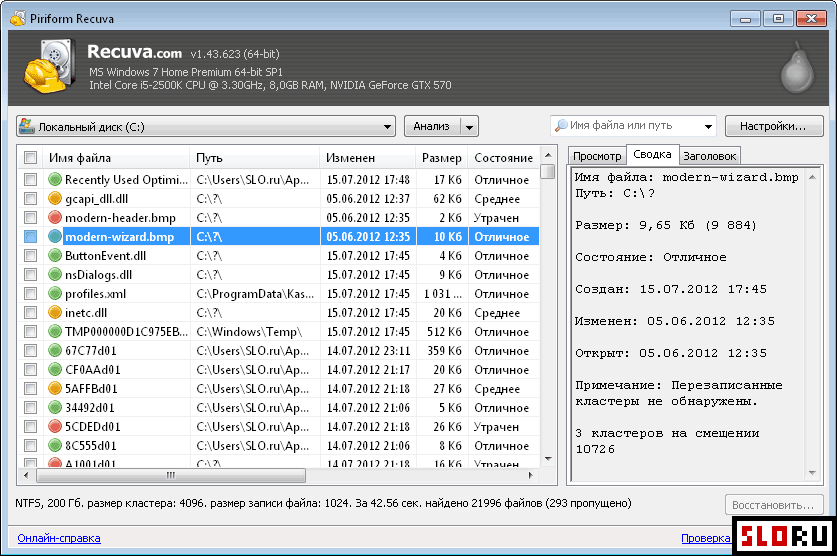Click the Восстановить recover button

pyautogui.click(x=773, y=505)
